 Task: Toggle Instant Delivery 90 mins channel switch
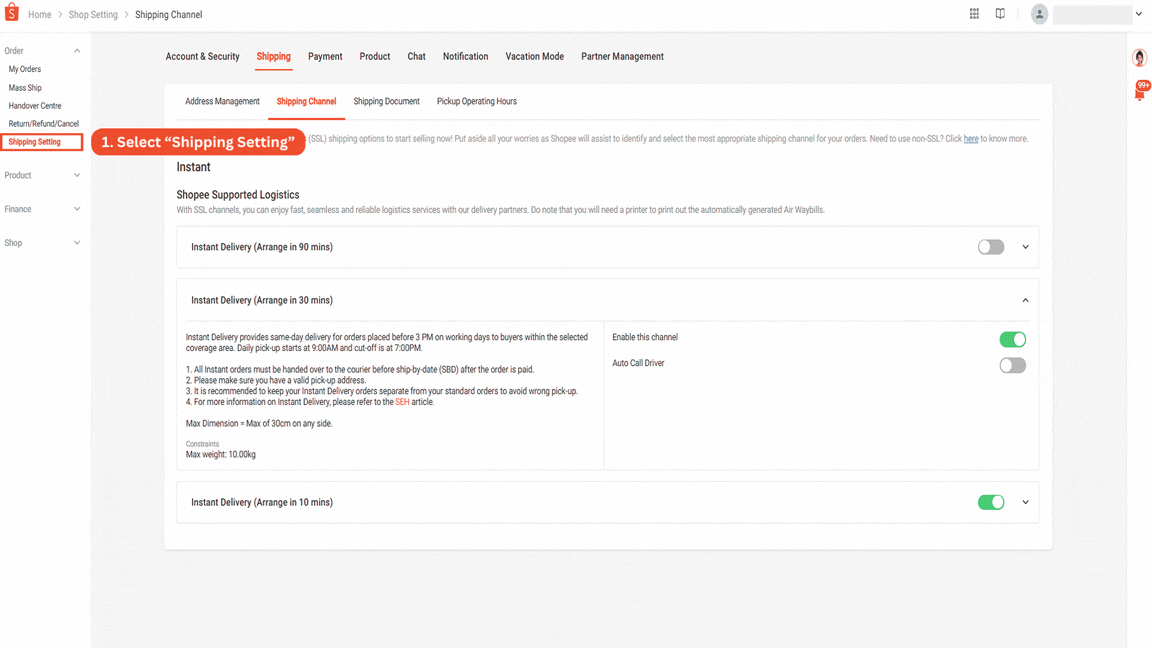(x=990, y=247)
